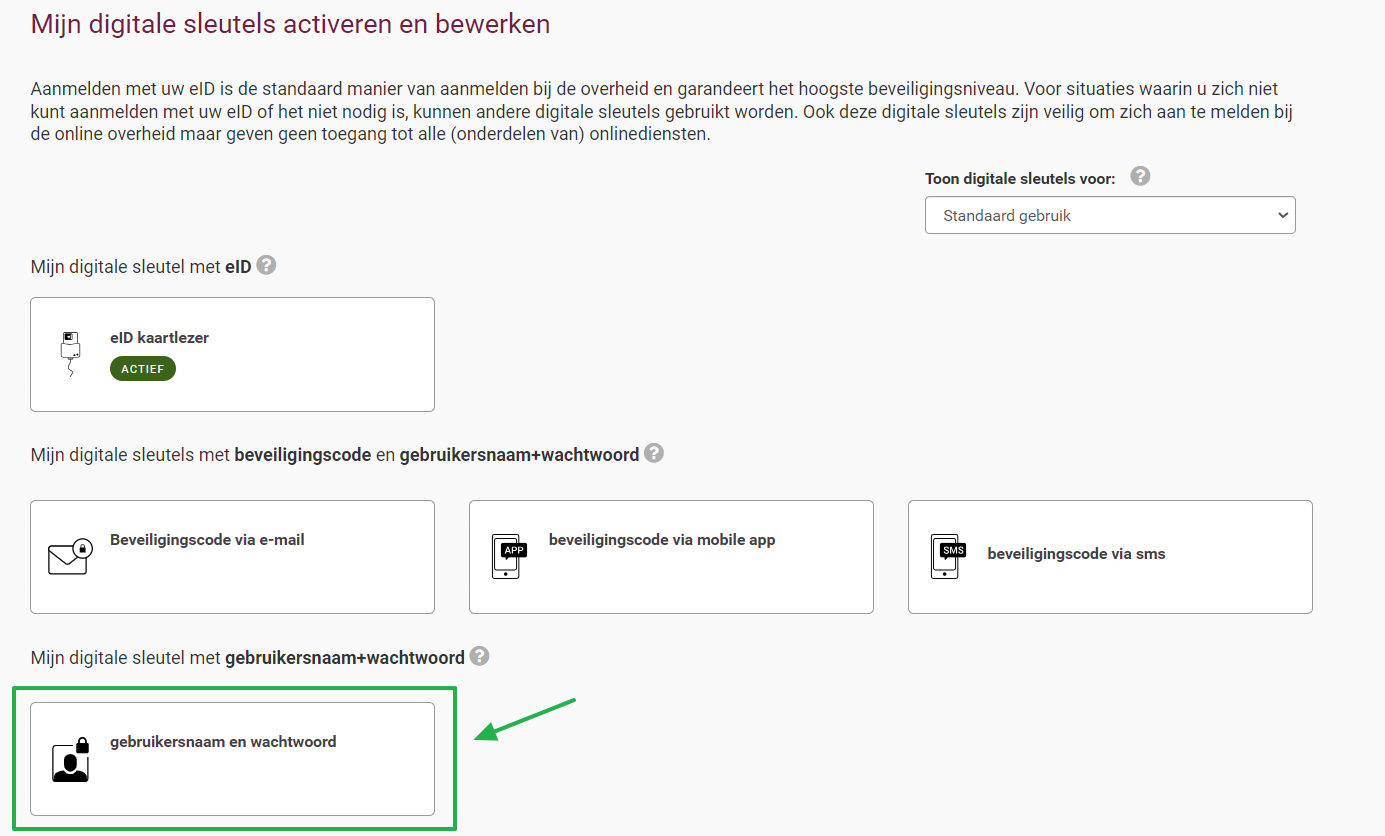Viewport: 1385px width, 836px height.
Task: Open 'beveiligingscode via sms'
Action: 1110,557
